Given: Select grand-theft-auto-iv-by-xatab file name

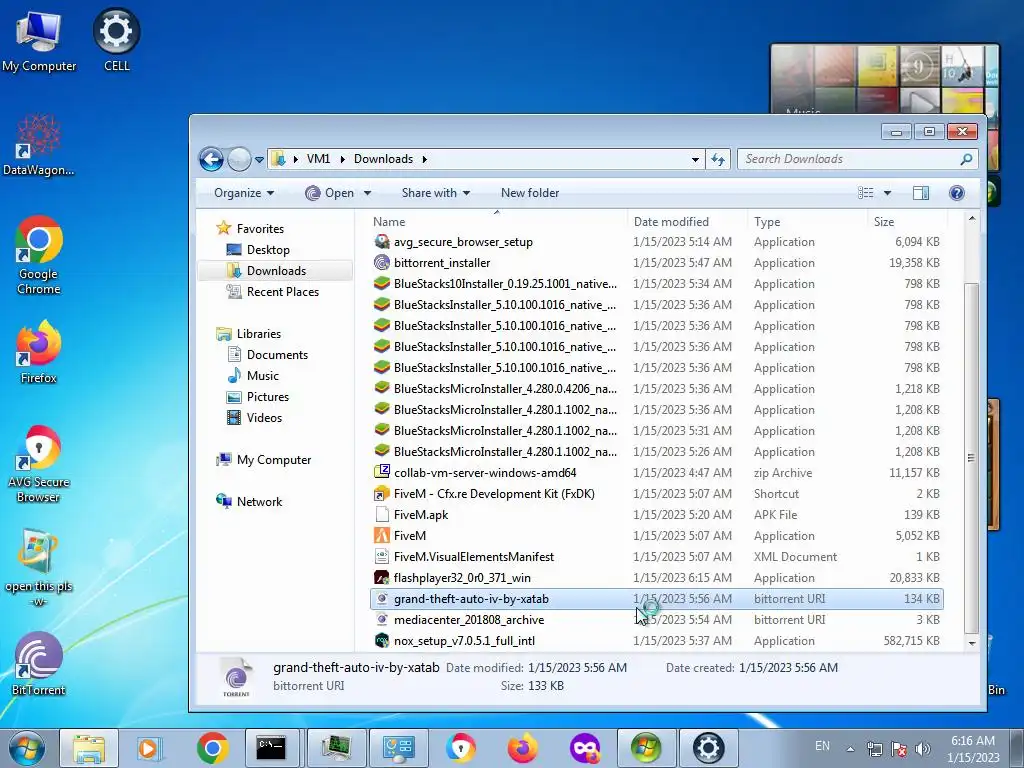Looking at the screenshot, I should click(x=471, y=599).
